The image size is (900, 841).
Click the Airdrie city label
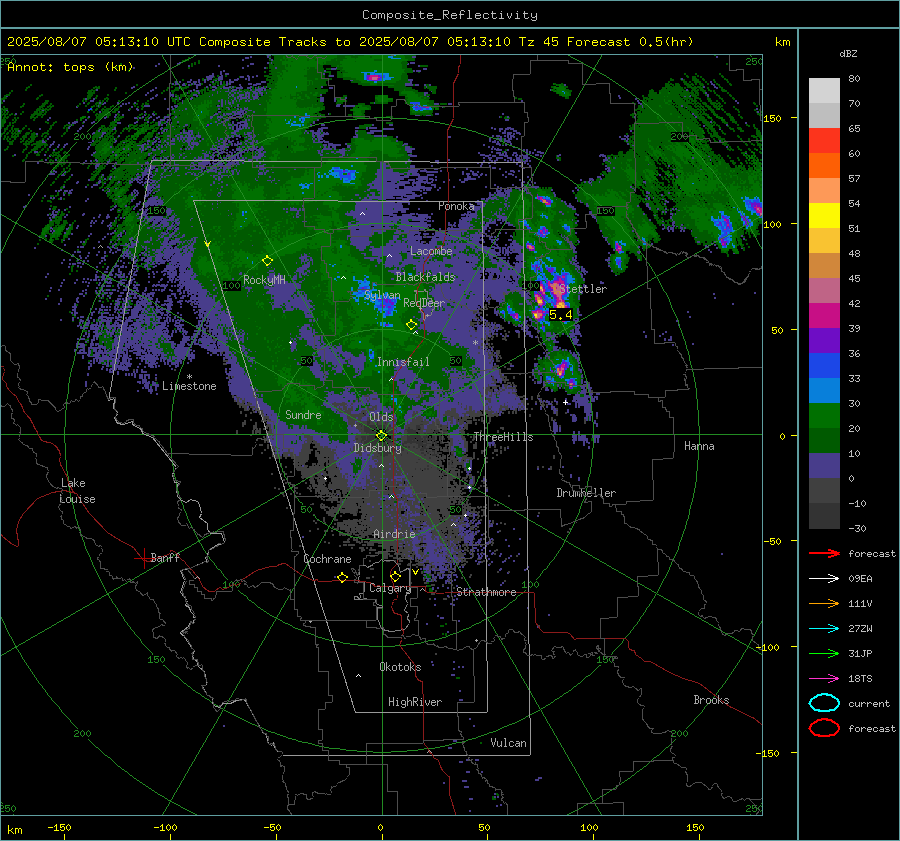point(394,534)
